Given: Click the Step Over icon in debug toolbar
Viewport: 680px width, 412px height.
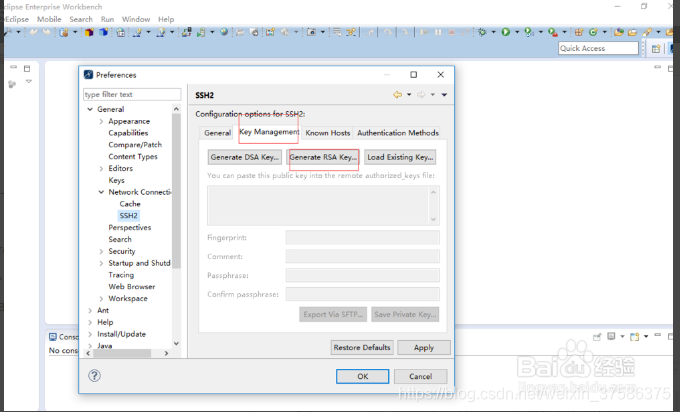Looking at the screenshot, I should [387, 32].
